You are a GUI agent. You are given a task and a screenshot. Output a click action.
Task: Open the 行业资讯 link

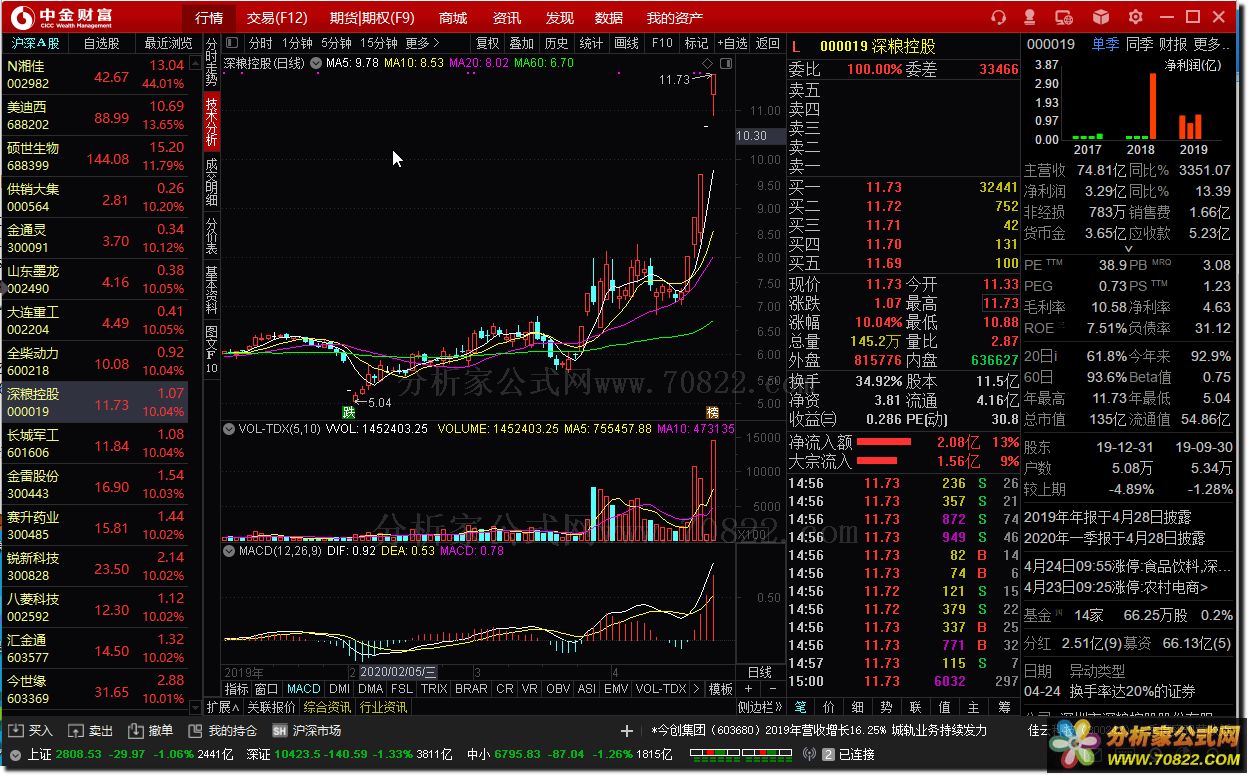point(383,707)
